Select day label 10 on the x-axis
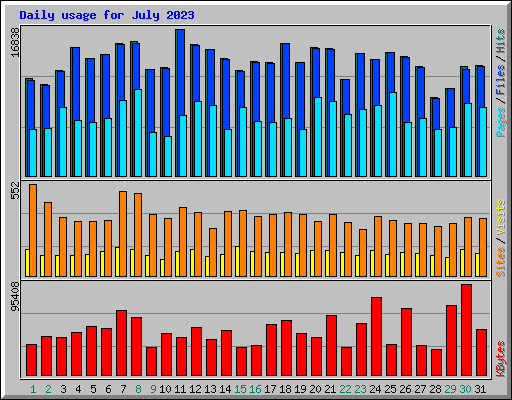The width and height of the screenshot is (512, 400). [x=165, y=389]
